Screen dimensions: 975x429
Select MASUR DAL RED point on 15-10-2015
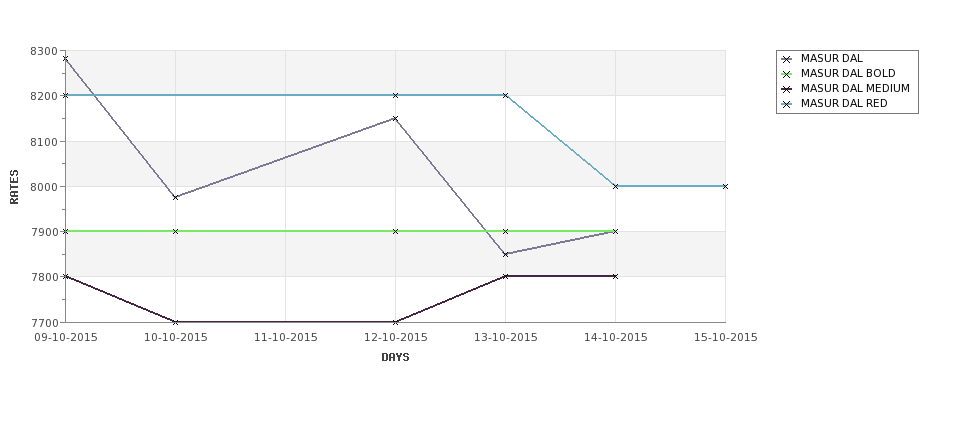click(x=725, y=186)
